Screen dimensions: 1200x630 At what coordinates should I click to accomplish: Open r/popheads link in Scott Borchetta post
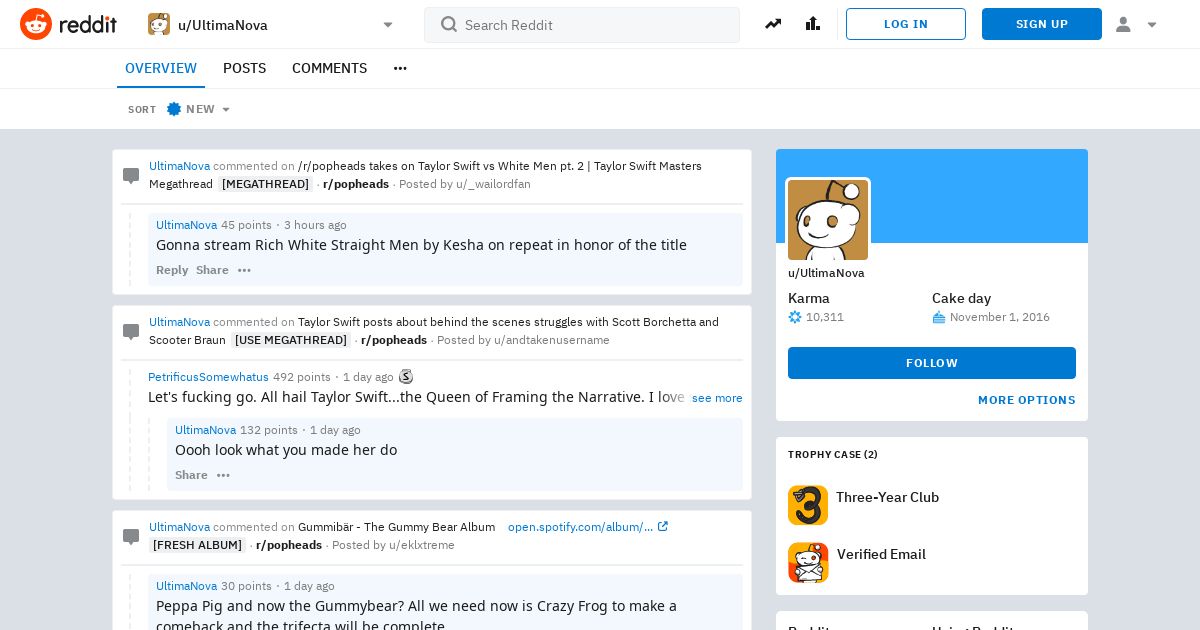coord(394,340)
